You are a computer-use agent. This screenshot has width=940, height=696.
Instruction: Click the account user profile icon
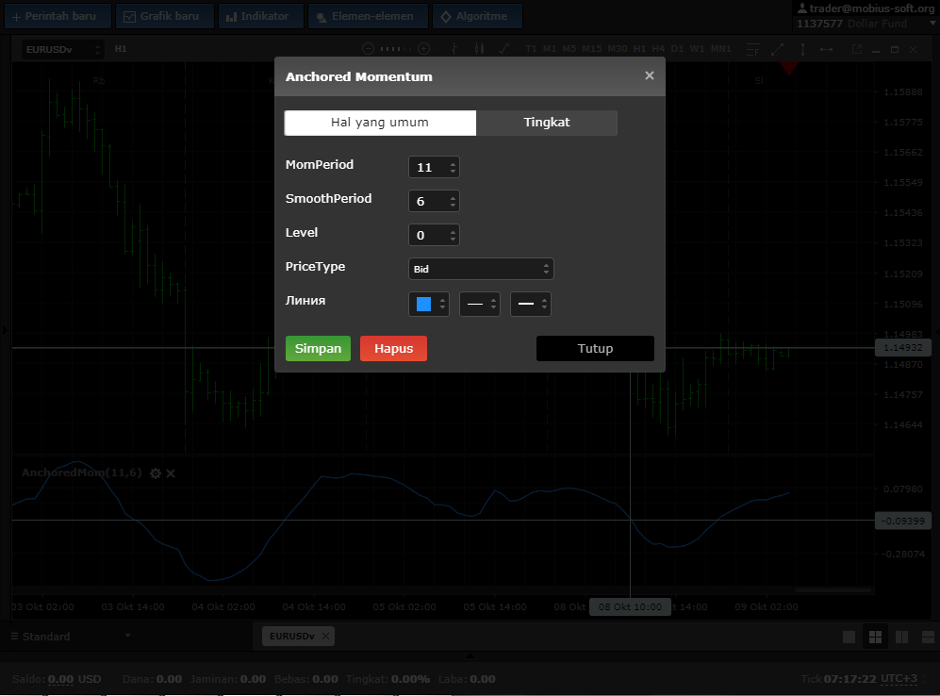point(802,8)
